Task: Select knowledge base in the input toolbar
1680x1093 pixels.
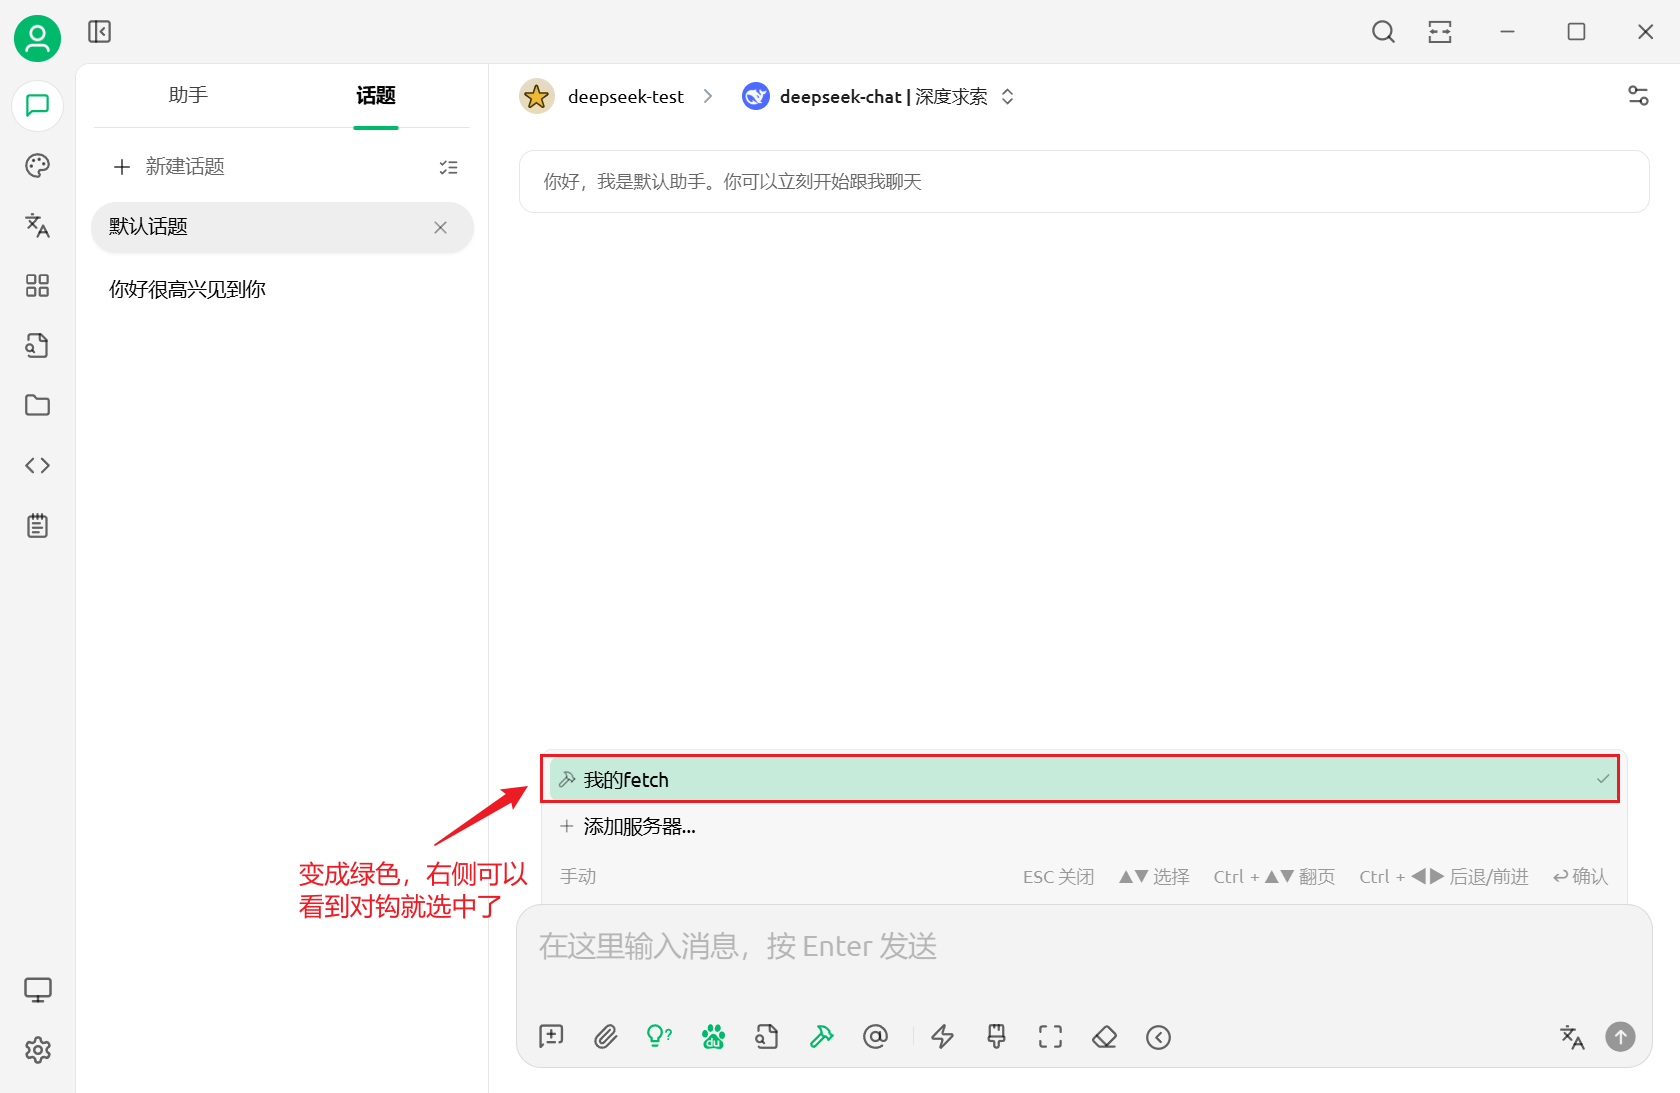Action: [767, 1037]
